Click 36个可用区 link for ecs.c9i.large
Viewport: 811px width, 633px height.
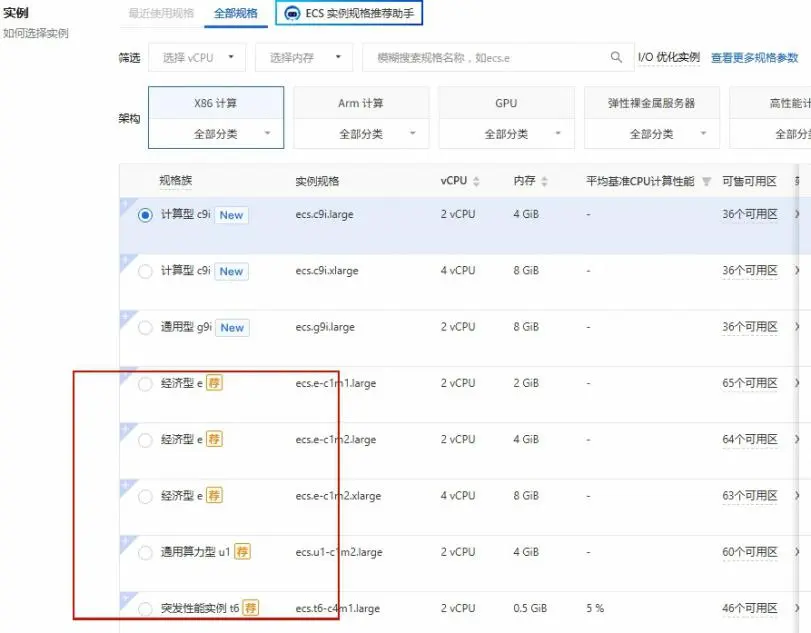(x=750, y=215)
